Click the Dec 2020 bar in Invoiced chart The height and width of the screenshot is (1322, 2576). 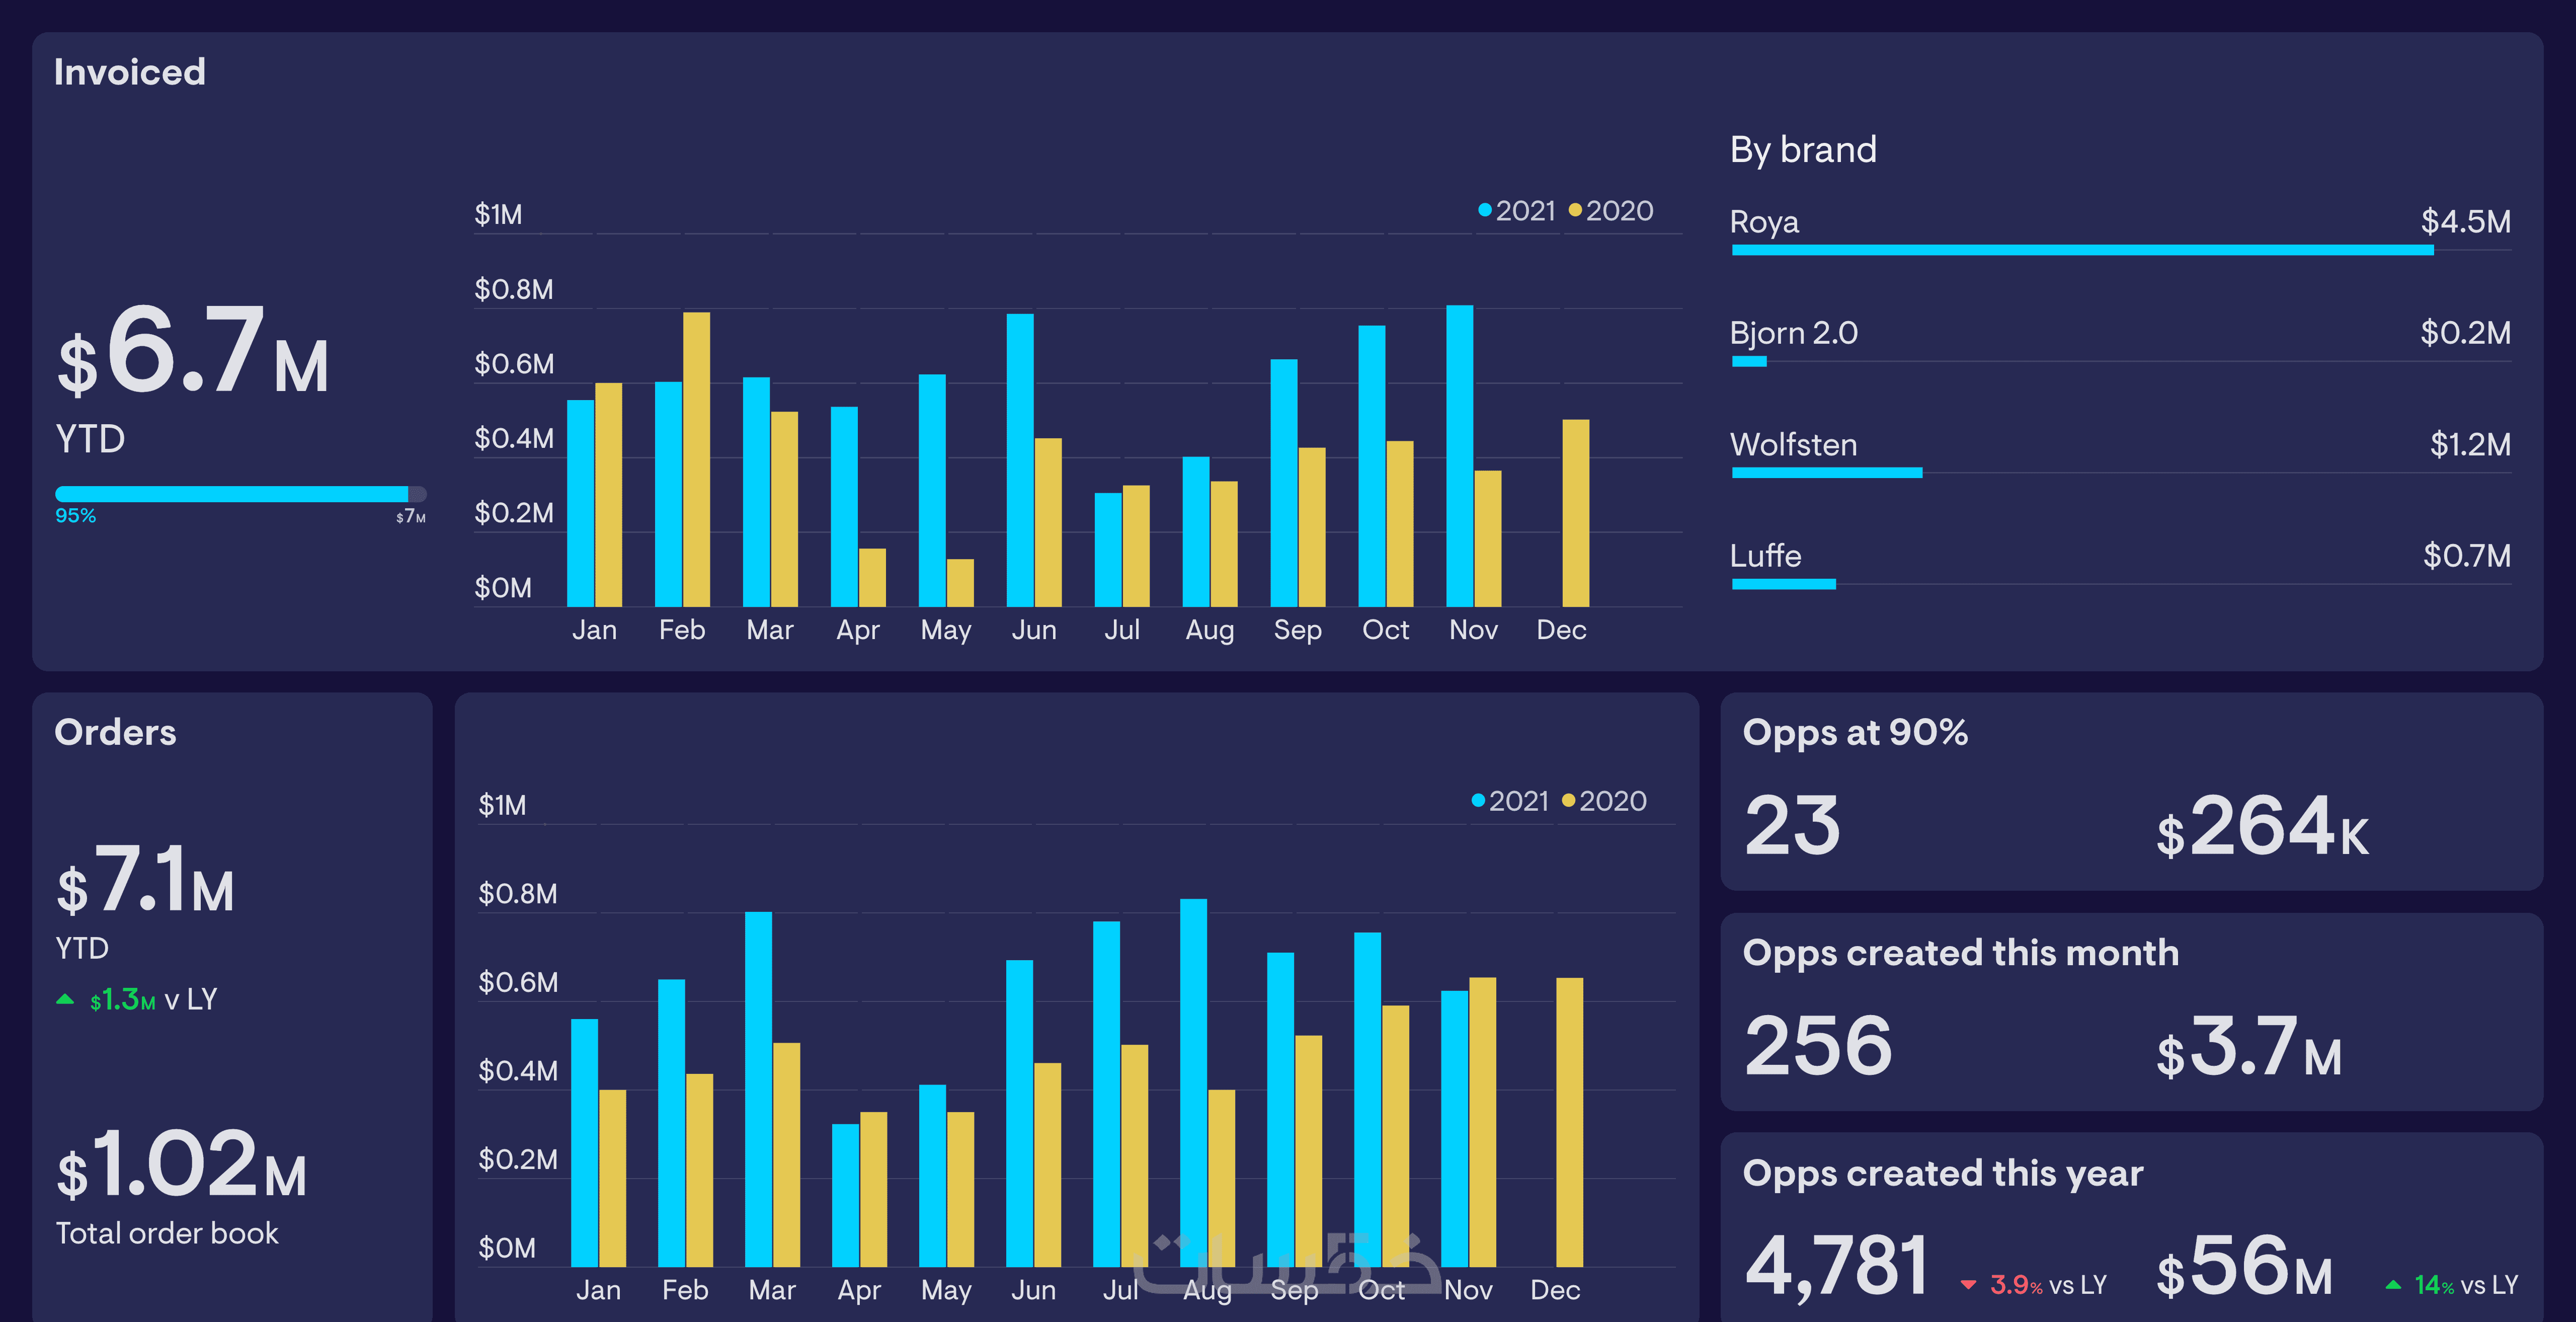point(1575,513)
